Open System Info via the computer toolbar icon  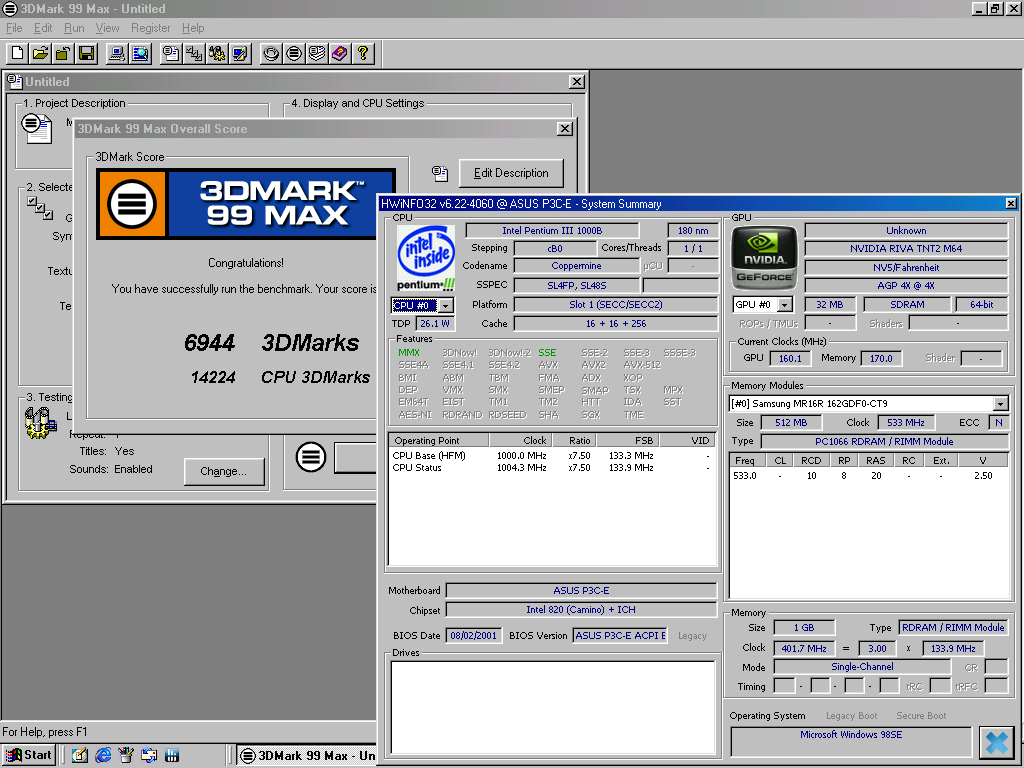point(117,53)
